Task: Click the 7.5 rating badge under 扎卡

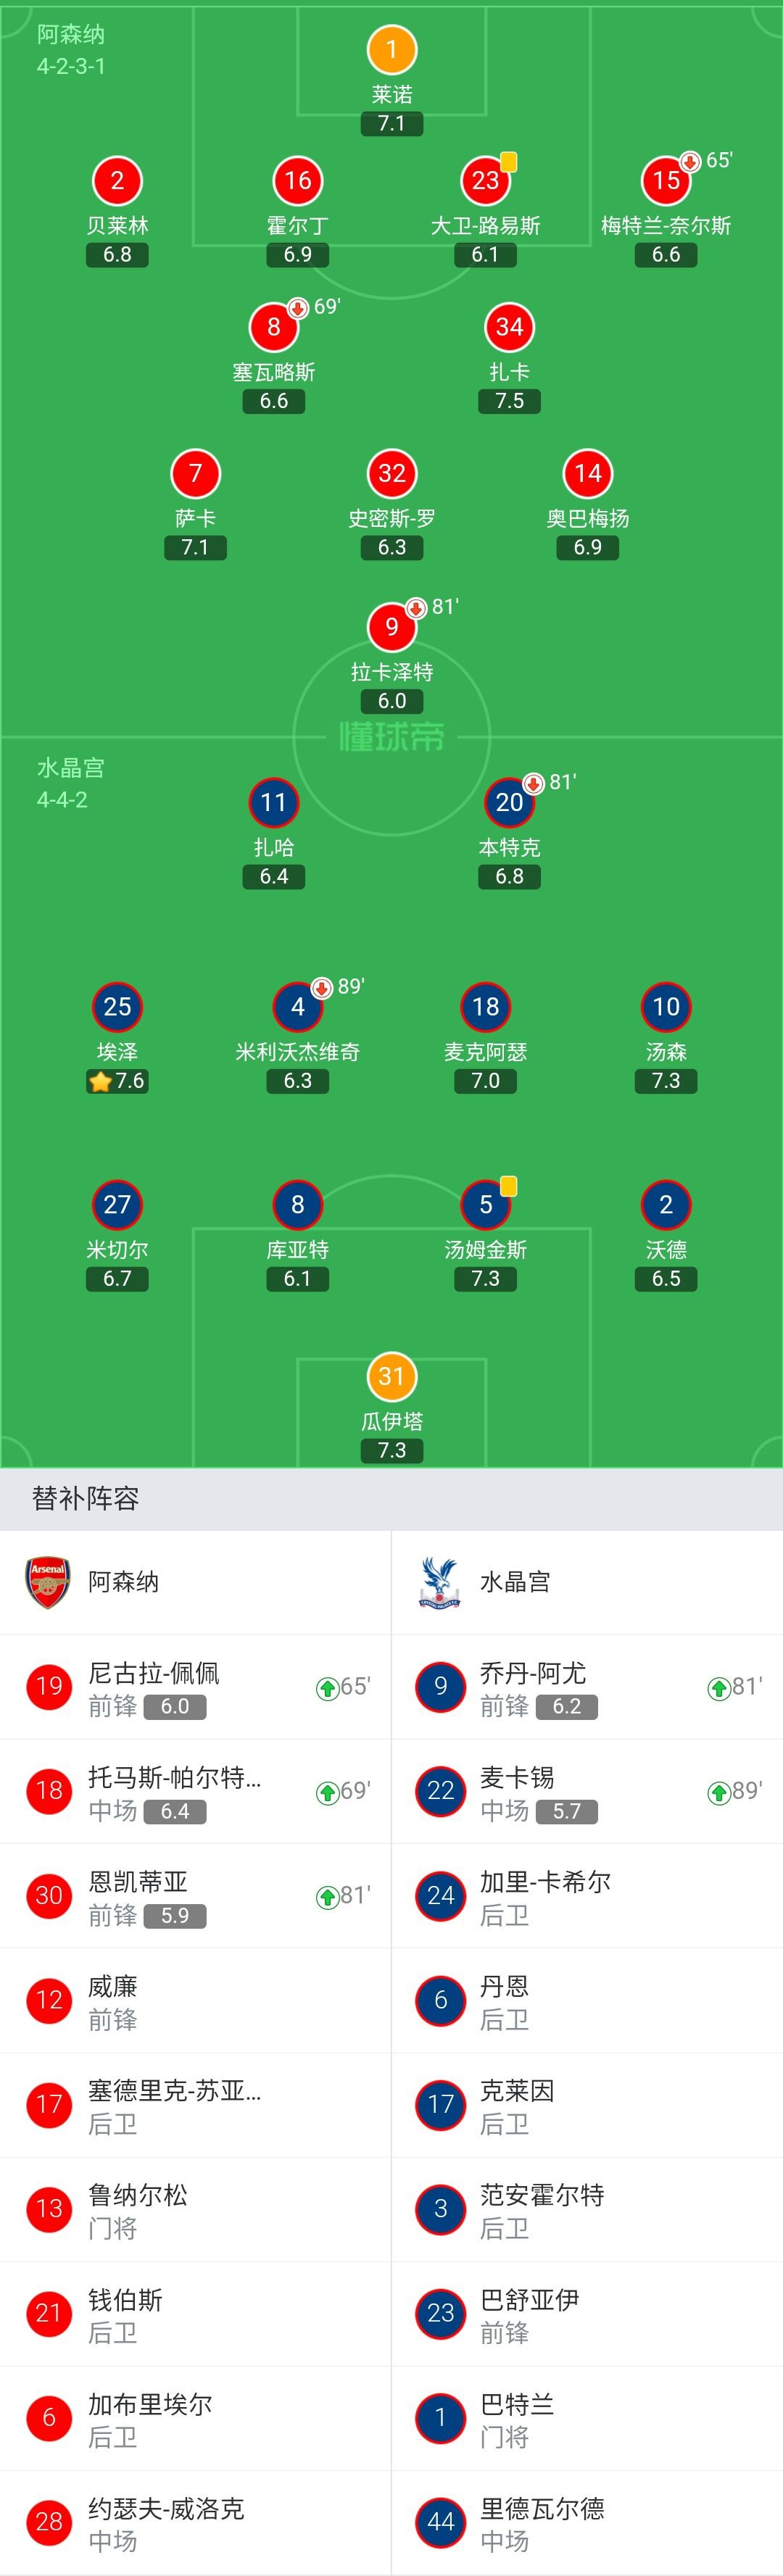Action: (509, 401)
